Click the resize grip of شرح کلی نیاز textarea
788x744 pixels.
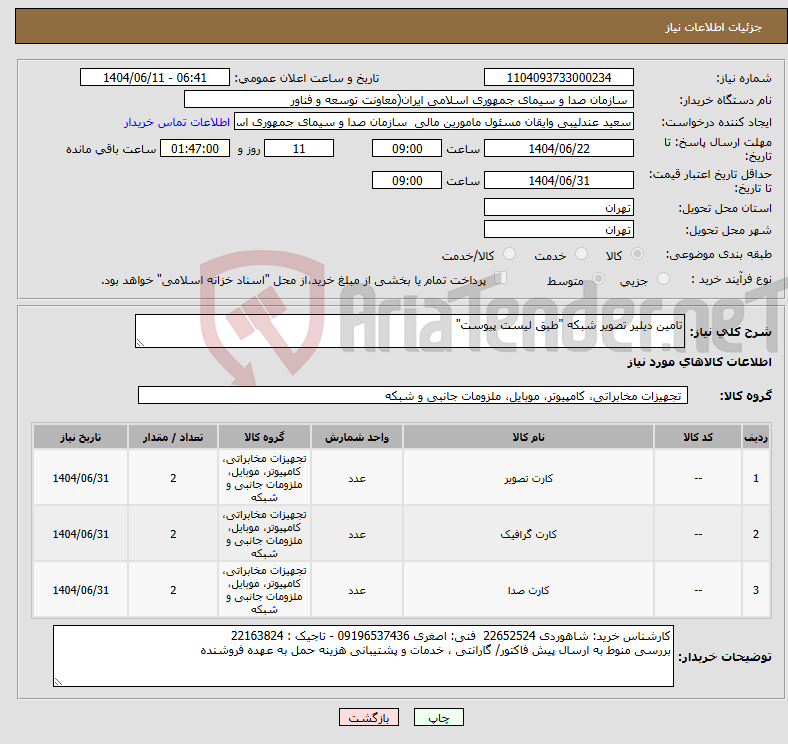(140, 343)
